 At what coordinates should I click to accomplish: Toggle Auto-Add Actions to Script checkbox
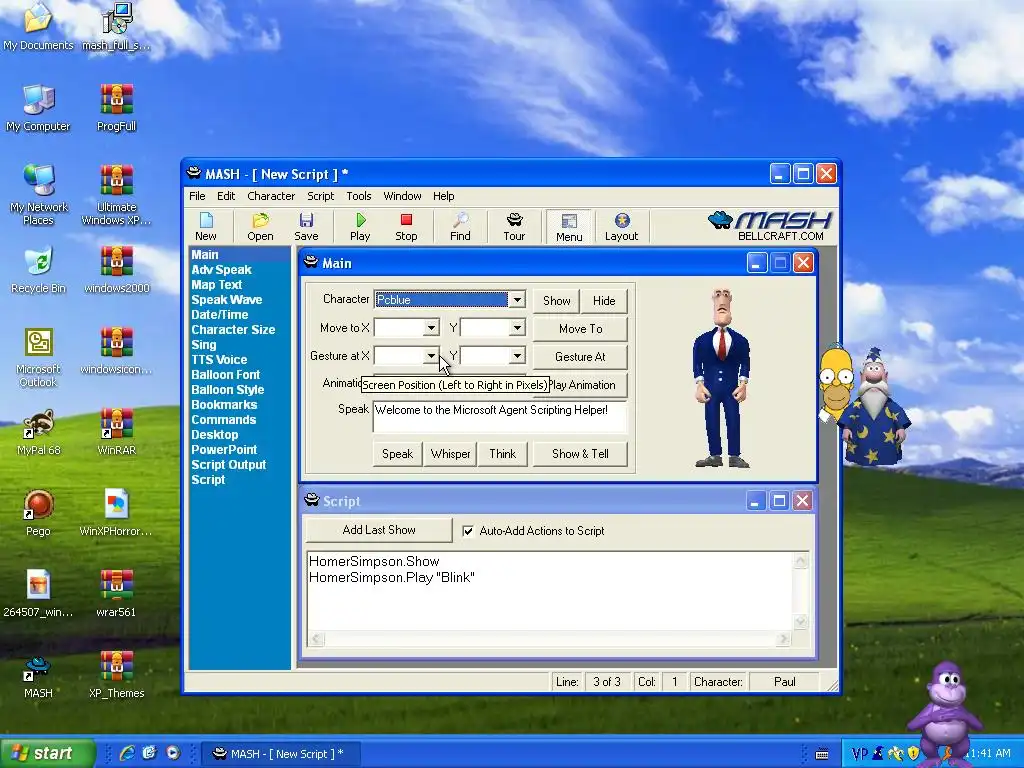pyautogui.click(x=468, y=531)
